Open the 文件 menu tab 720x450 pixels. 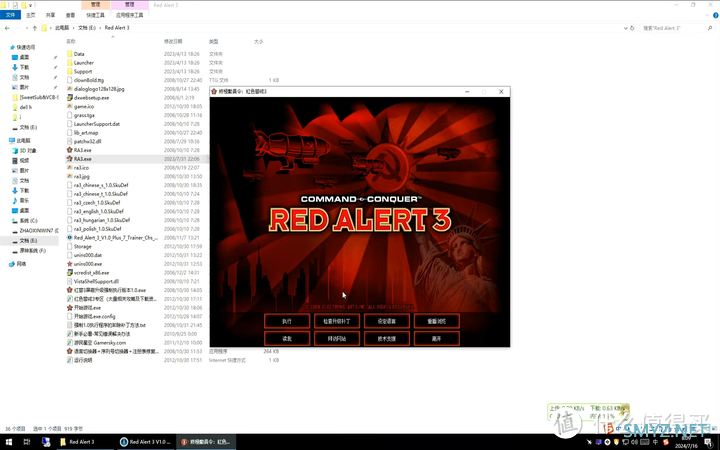[11, 15]
